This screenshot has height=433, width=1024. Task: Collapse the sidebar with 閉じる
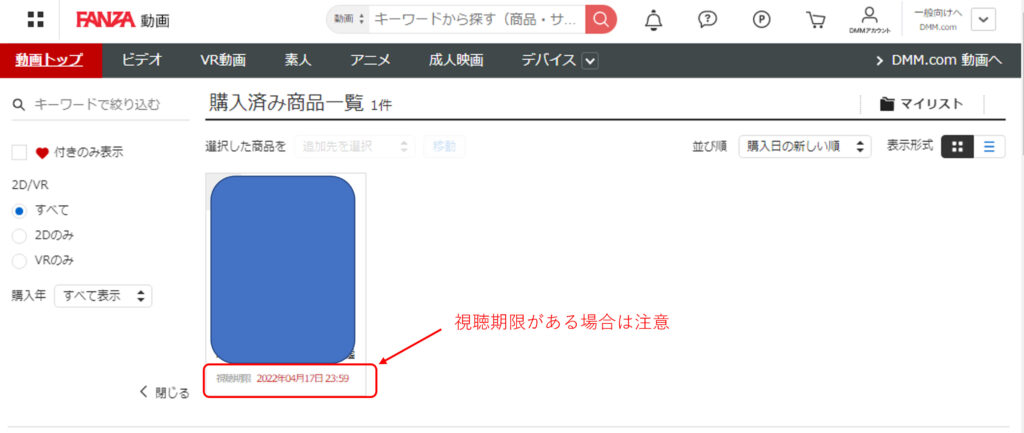(164, 392)
